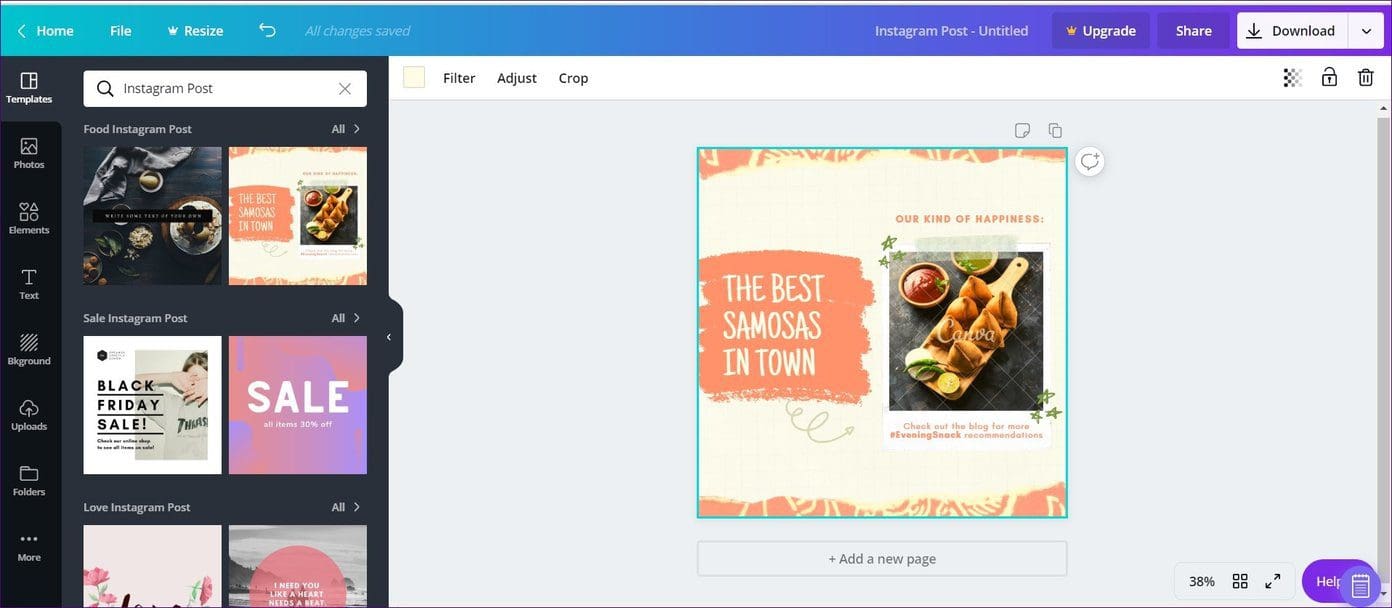Select the '#EveningSnack recommendations' caption text
Viewport: 1392px width, 608px height.
(x=966, y=435)
